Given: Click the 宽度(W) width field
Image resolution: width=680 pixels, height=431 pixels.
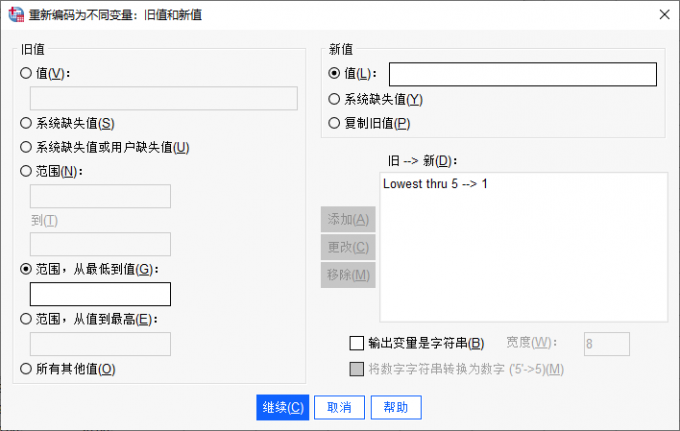Looking at the screenshot, I should tap(607, 344).
